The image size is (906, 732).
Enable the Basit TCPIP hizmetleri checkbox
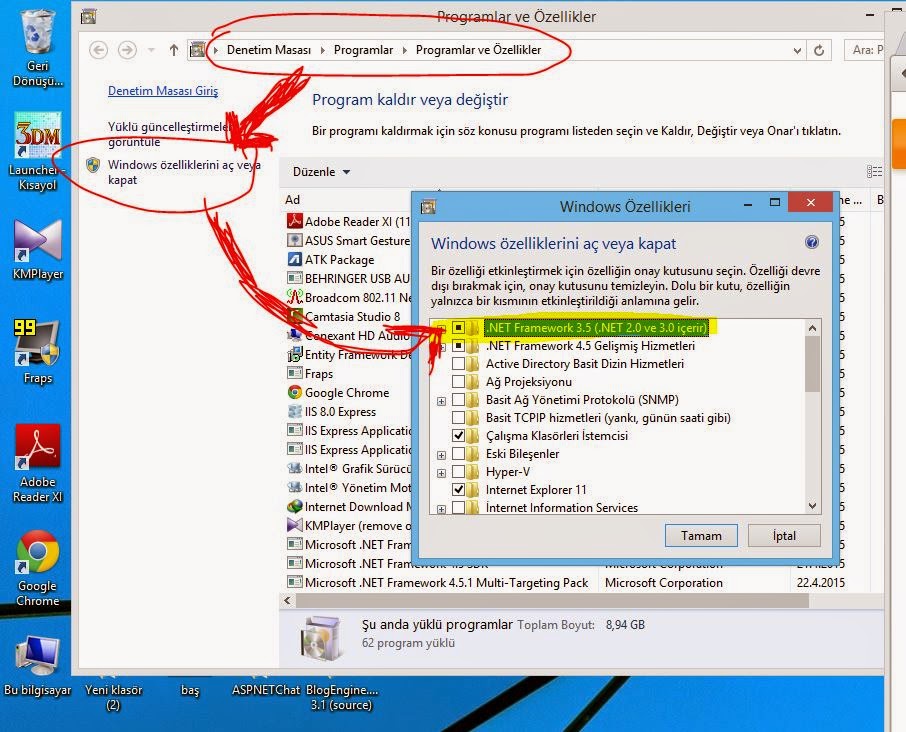458,417
